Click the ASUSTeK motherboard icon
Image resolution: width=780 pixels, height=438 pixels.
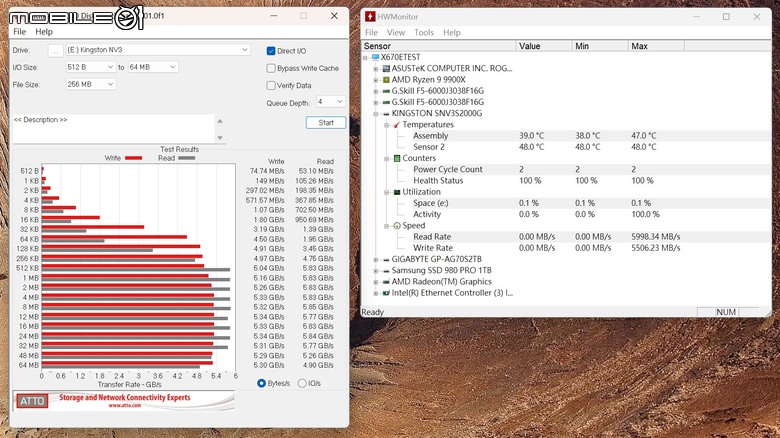click(386, 68)
